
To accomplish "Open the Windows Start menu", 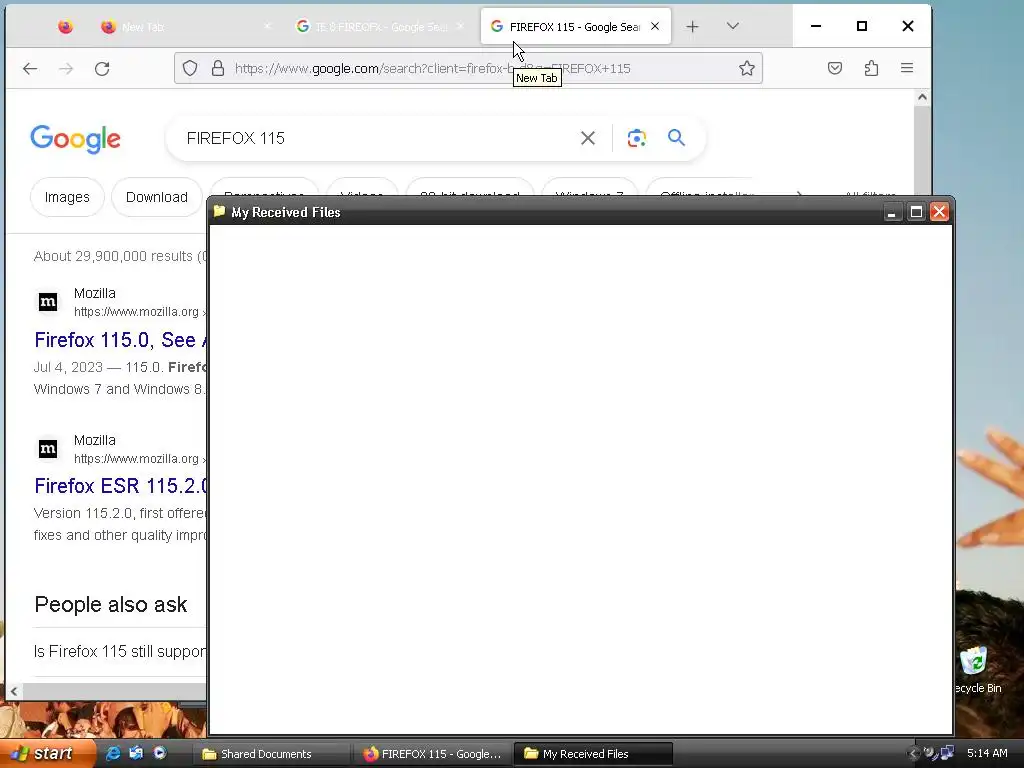I will pos(47,754).
